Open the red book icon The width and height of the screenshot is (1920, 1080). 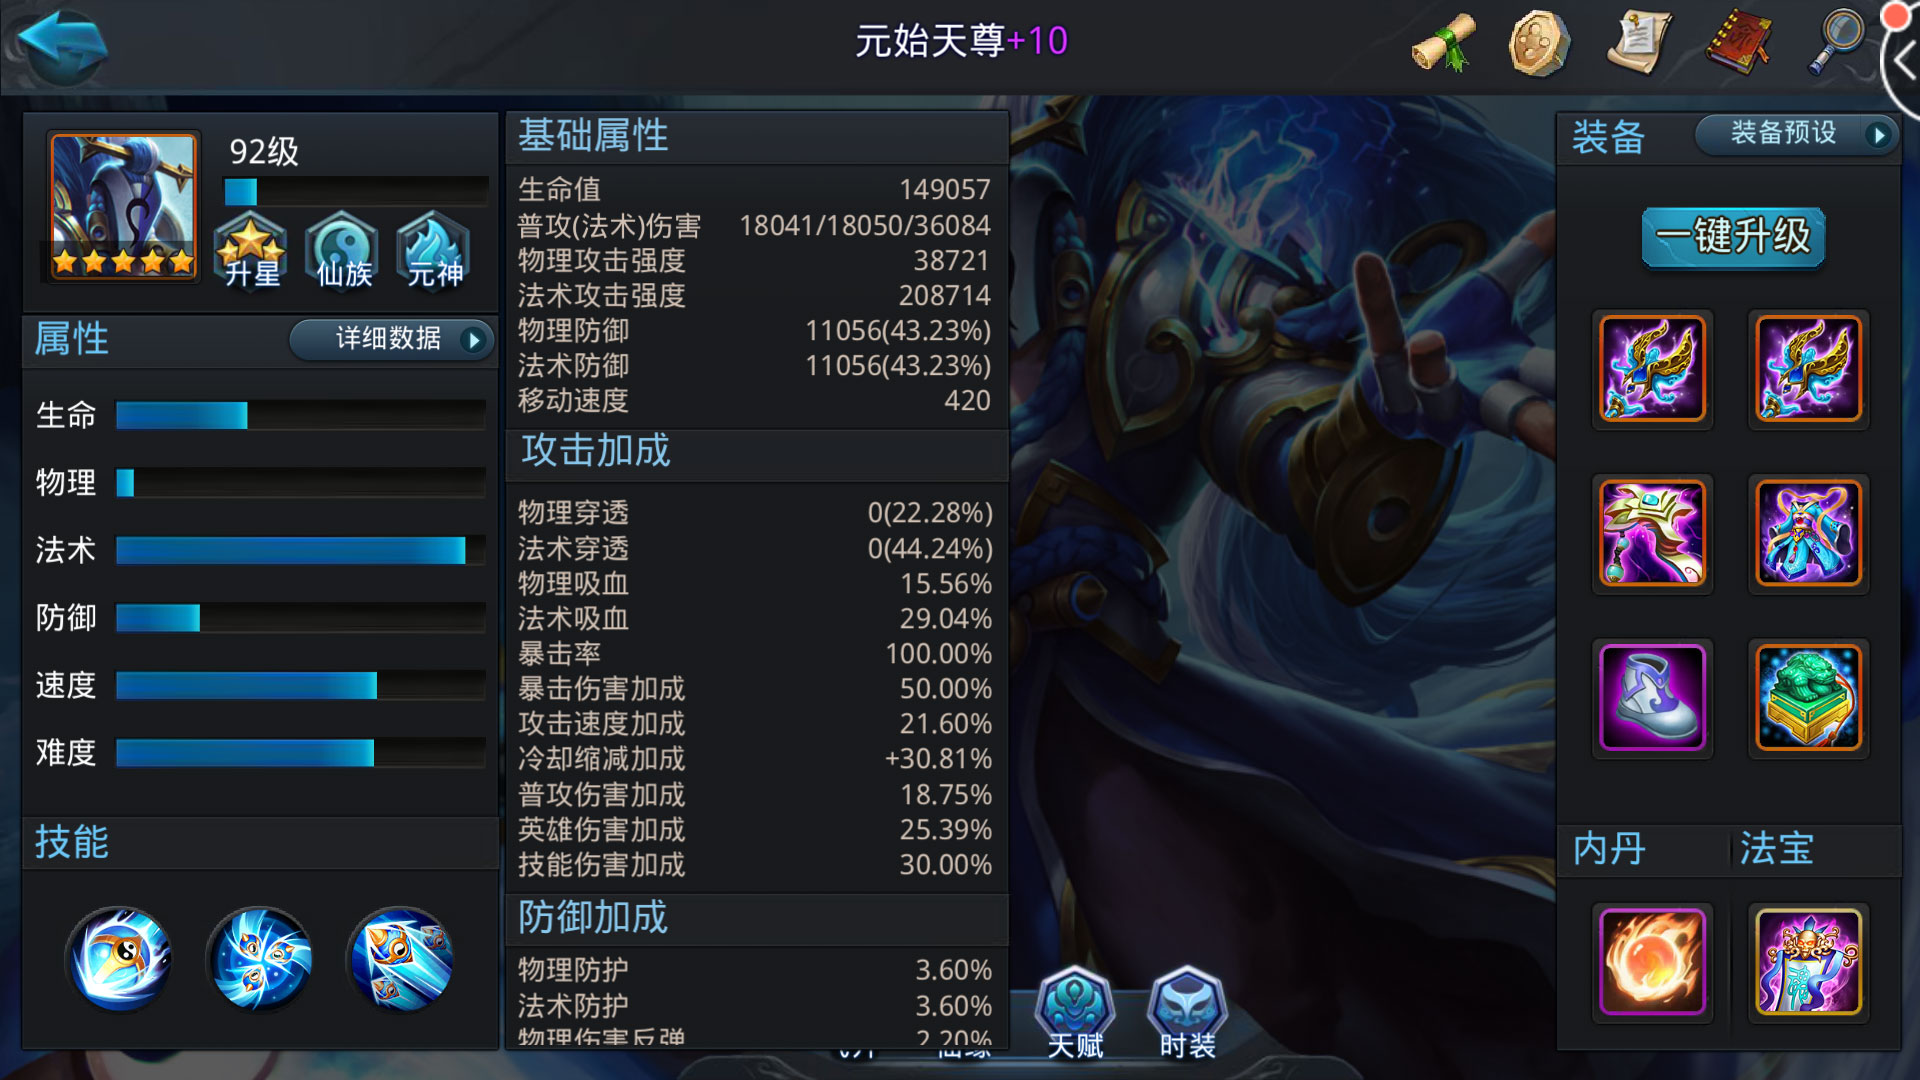pyautogui.click(x=1738, y=42)
